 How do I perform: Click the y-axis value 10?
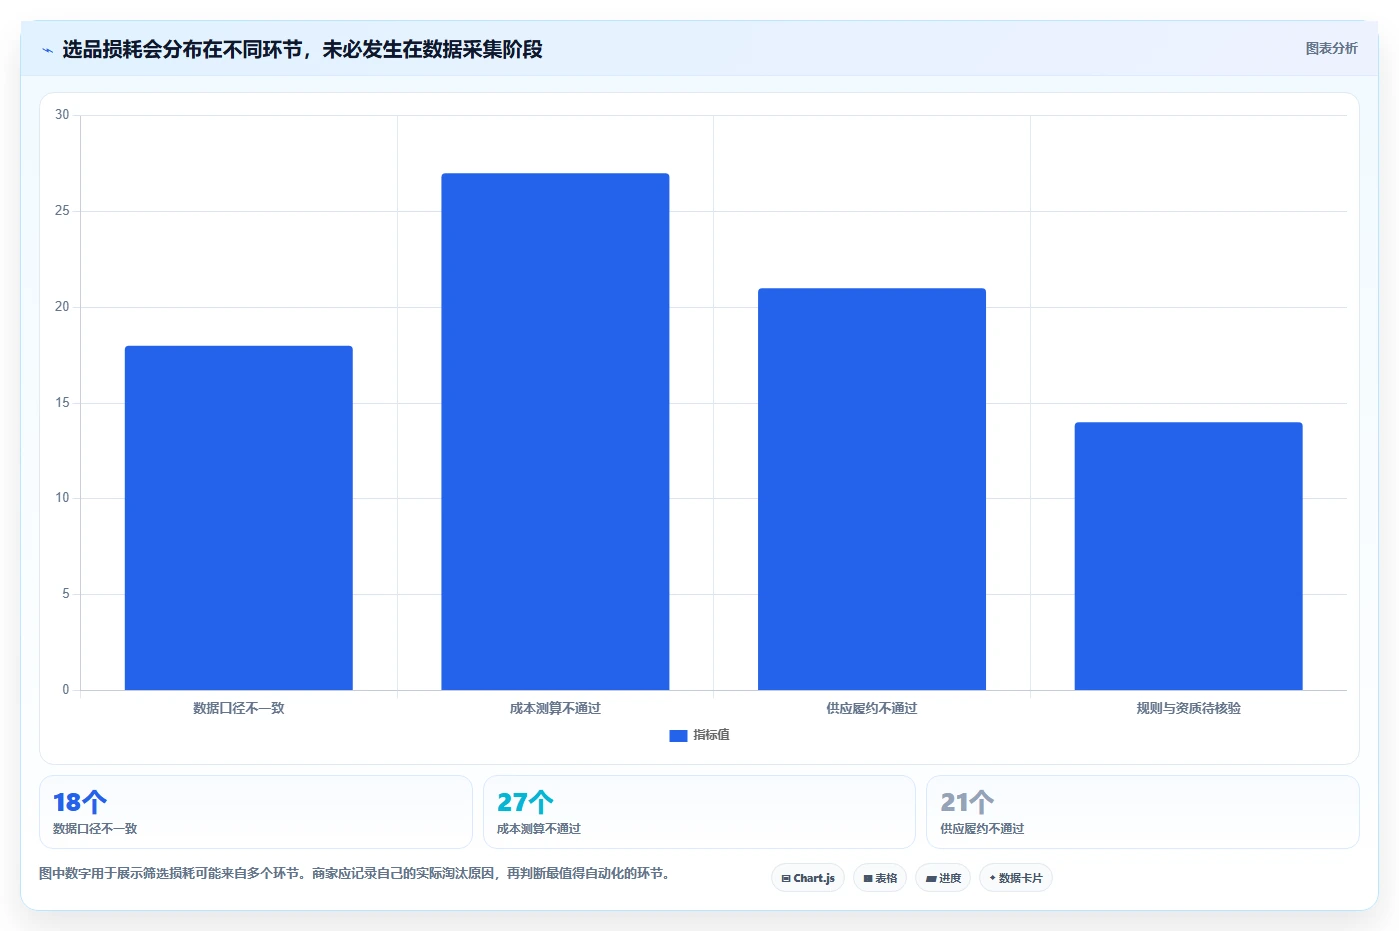point(62,498)
